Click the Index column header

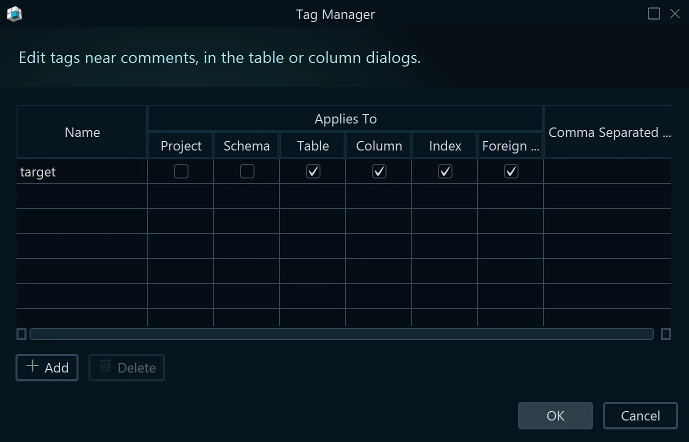pyautogui.click(x=445, y=145)
